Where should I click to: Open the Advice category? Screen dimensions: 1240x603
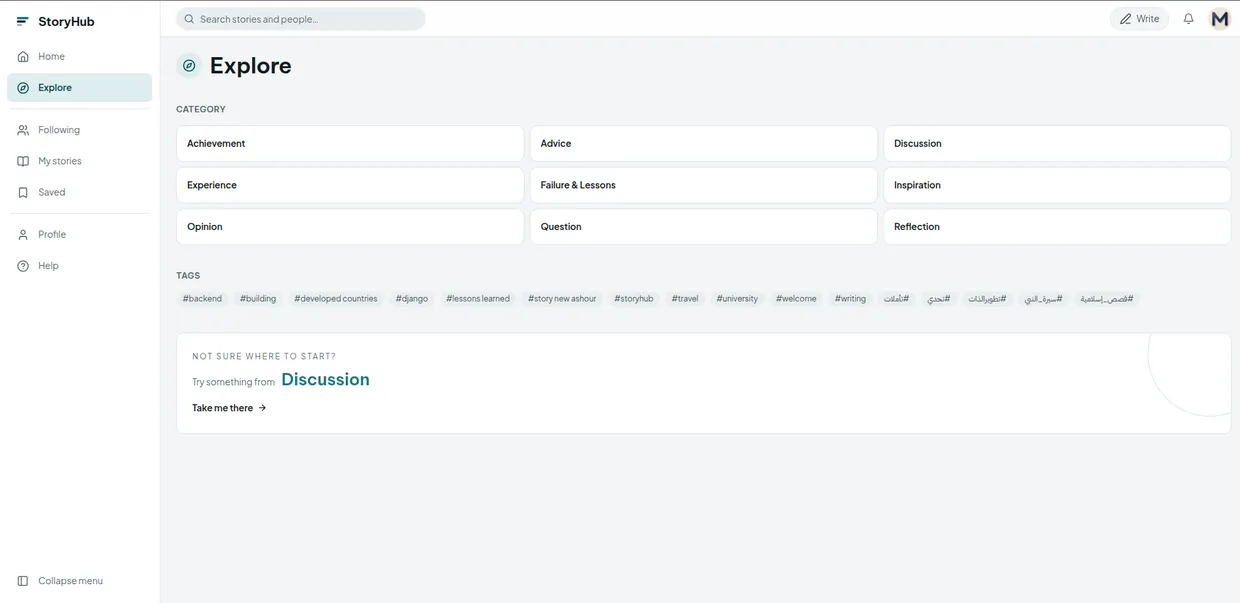point(703,144)
